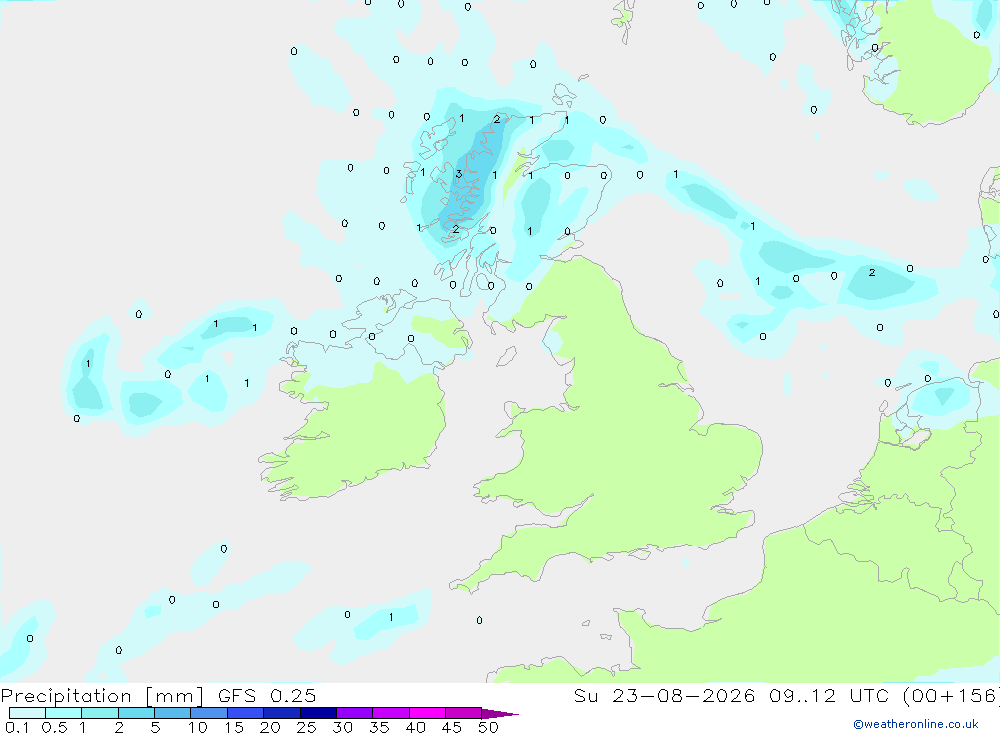Click the 20–25 mm legend color box
This screenshot has height=733, width=1000.
pyautogui.click(x=282, y=713)
